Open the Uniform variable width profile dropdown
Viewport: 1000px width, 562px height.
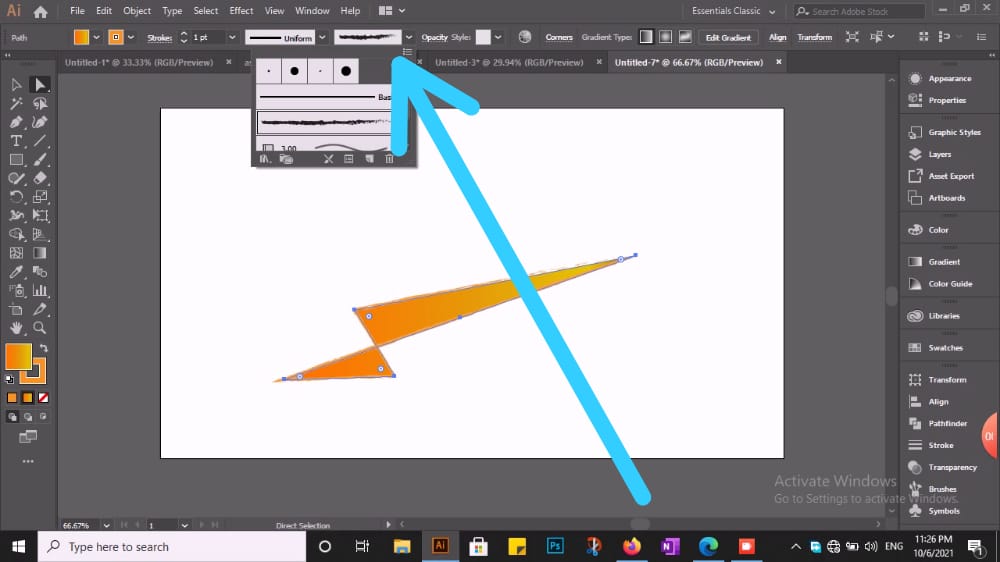[x=322, y=38]
